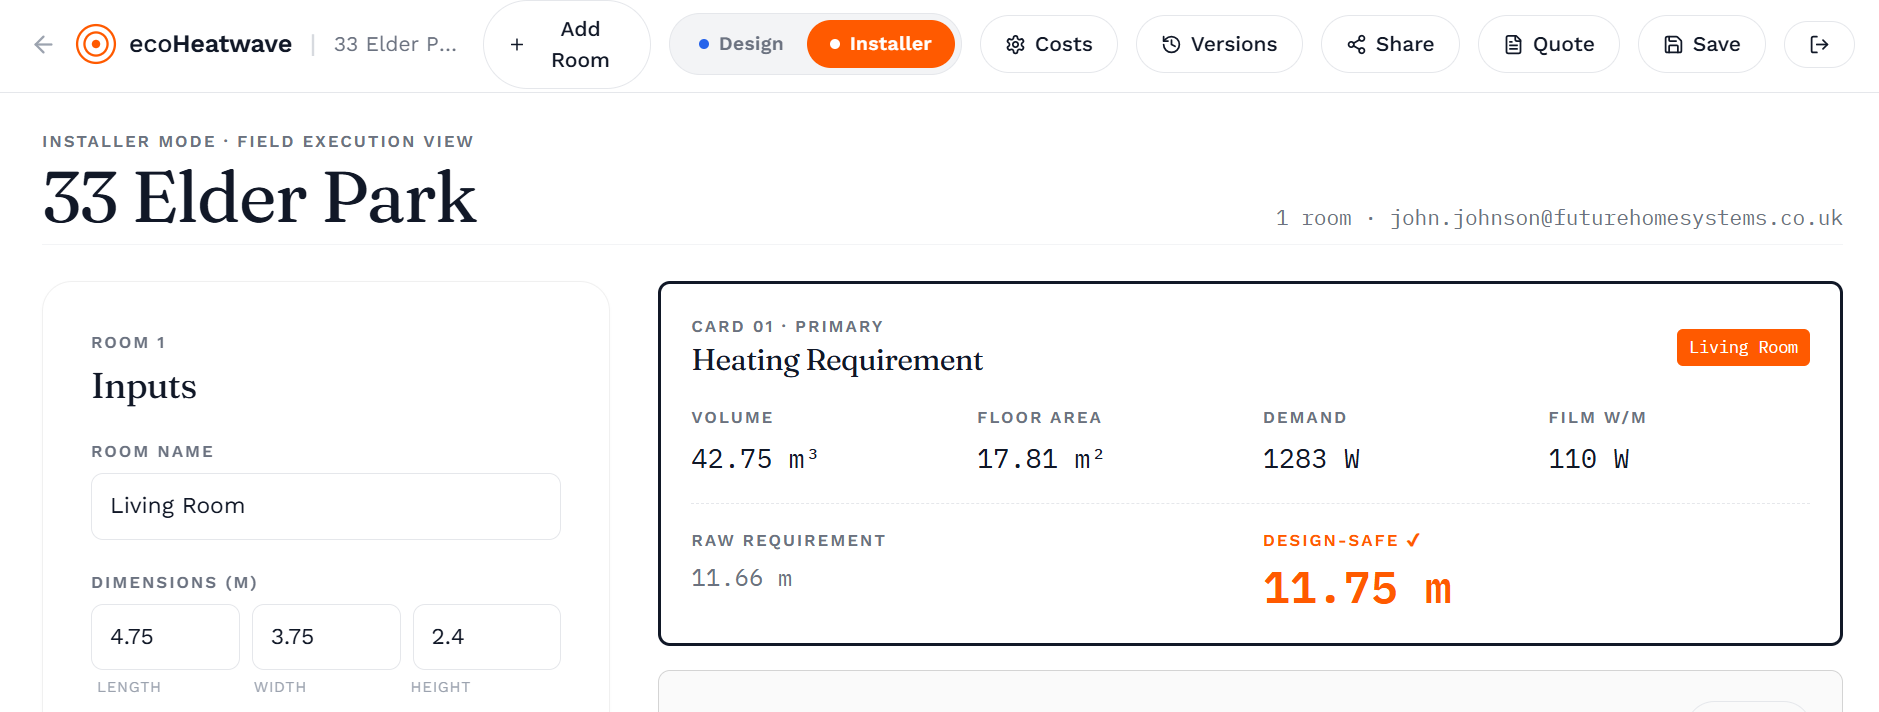Screen dimensions: 1879x712
Task: Click the Quote document icon
Action: click(x=1513, y=44)
